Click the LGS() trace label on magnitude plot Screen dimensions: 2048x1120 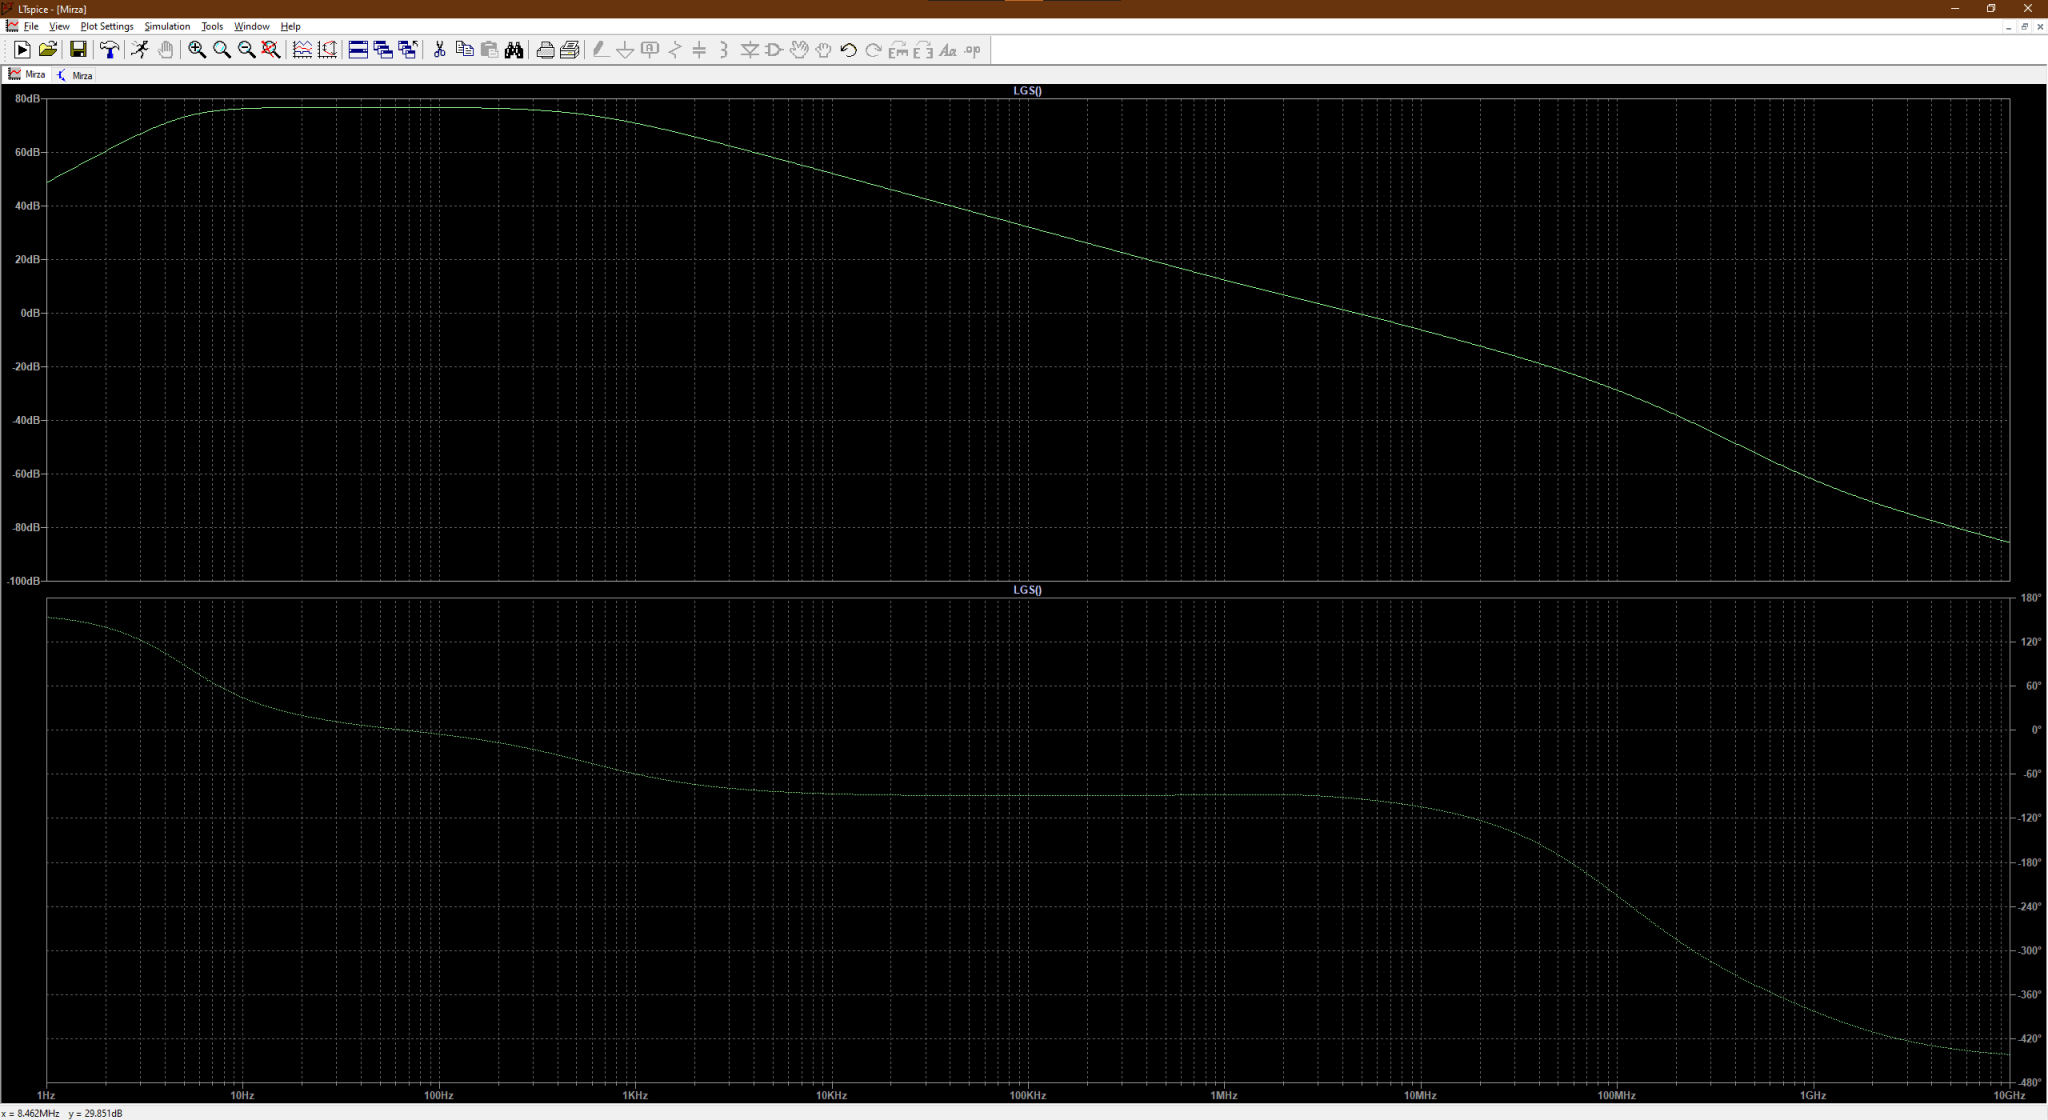[1027, 91]
